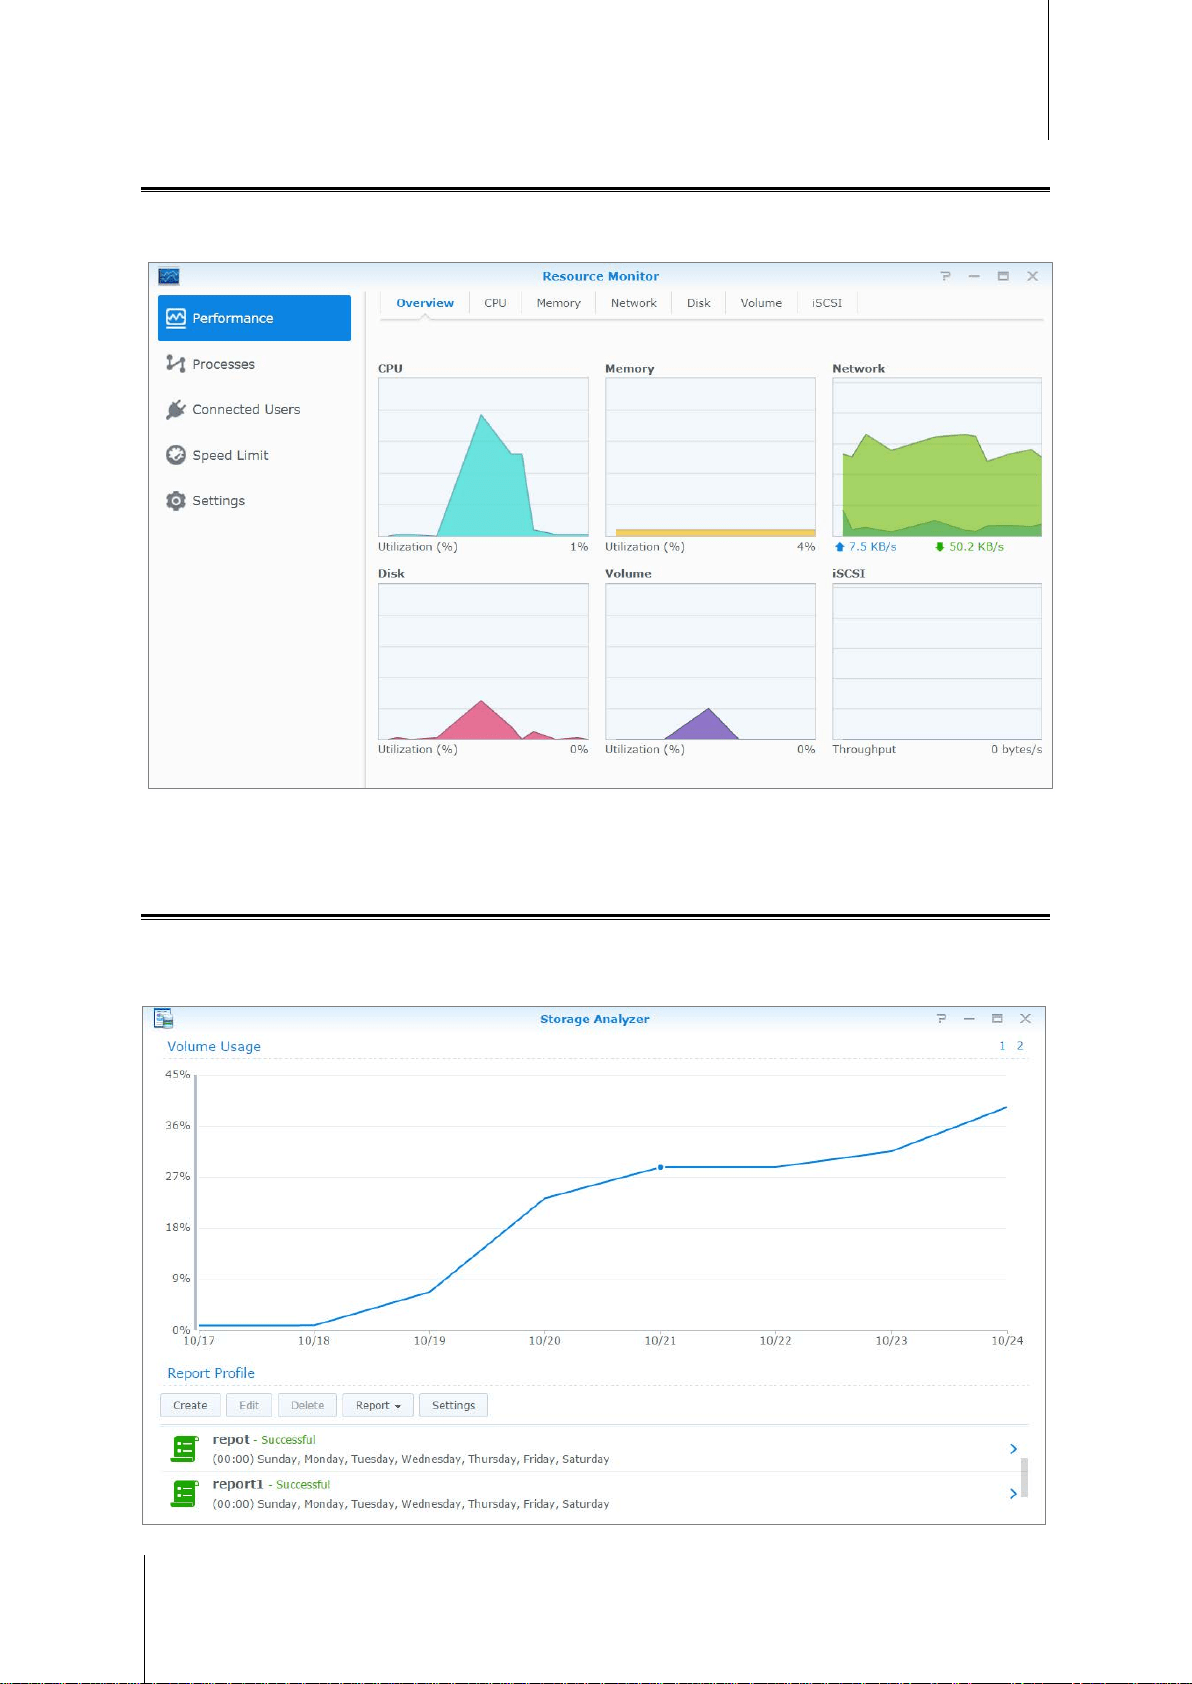Image resolution: width=1192 pixels, height=1684 pixels.
Task: Switch to the CPU tab
Action: click(495, 303)
